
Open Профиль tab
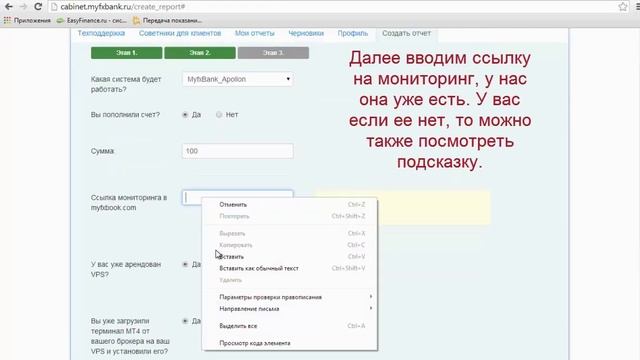(x=353, y=33)
